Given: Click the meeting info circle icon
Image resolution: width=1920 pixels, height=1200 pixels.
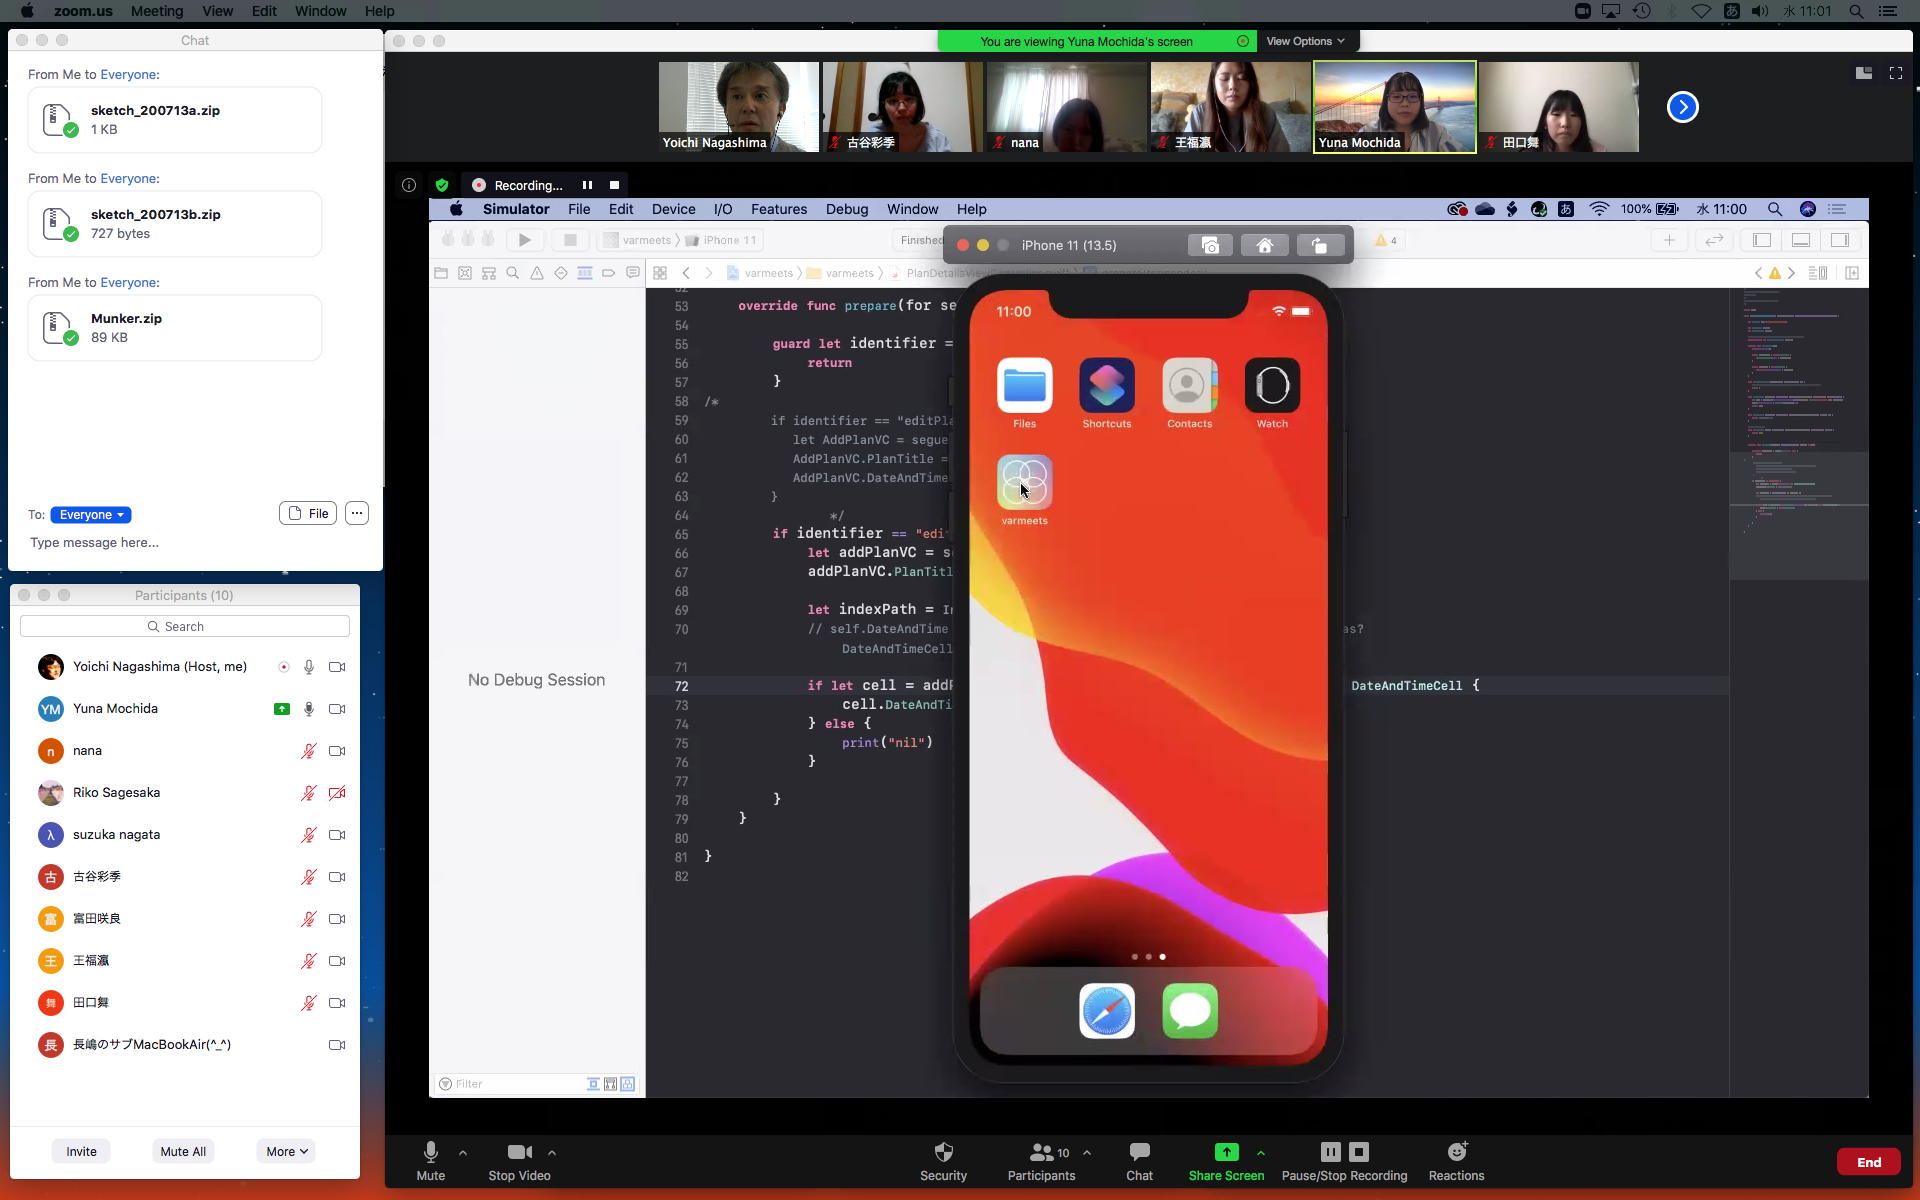Looking at the screenshot, I should 409,185.
